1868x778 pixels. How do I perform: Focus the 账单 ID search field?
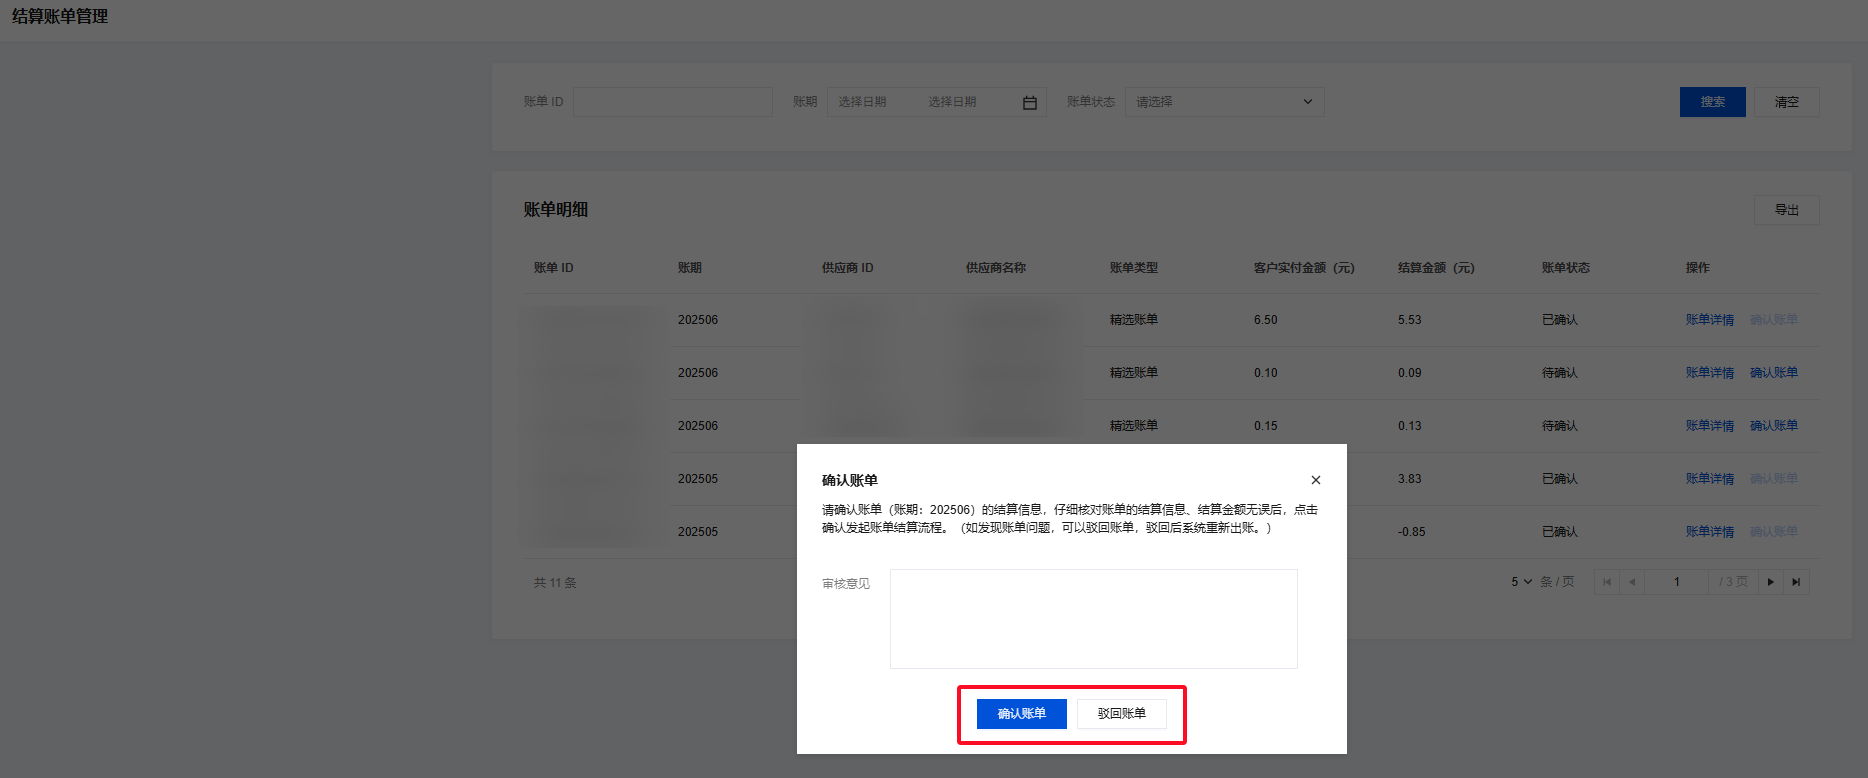point(672,102)
